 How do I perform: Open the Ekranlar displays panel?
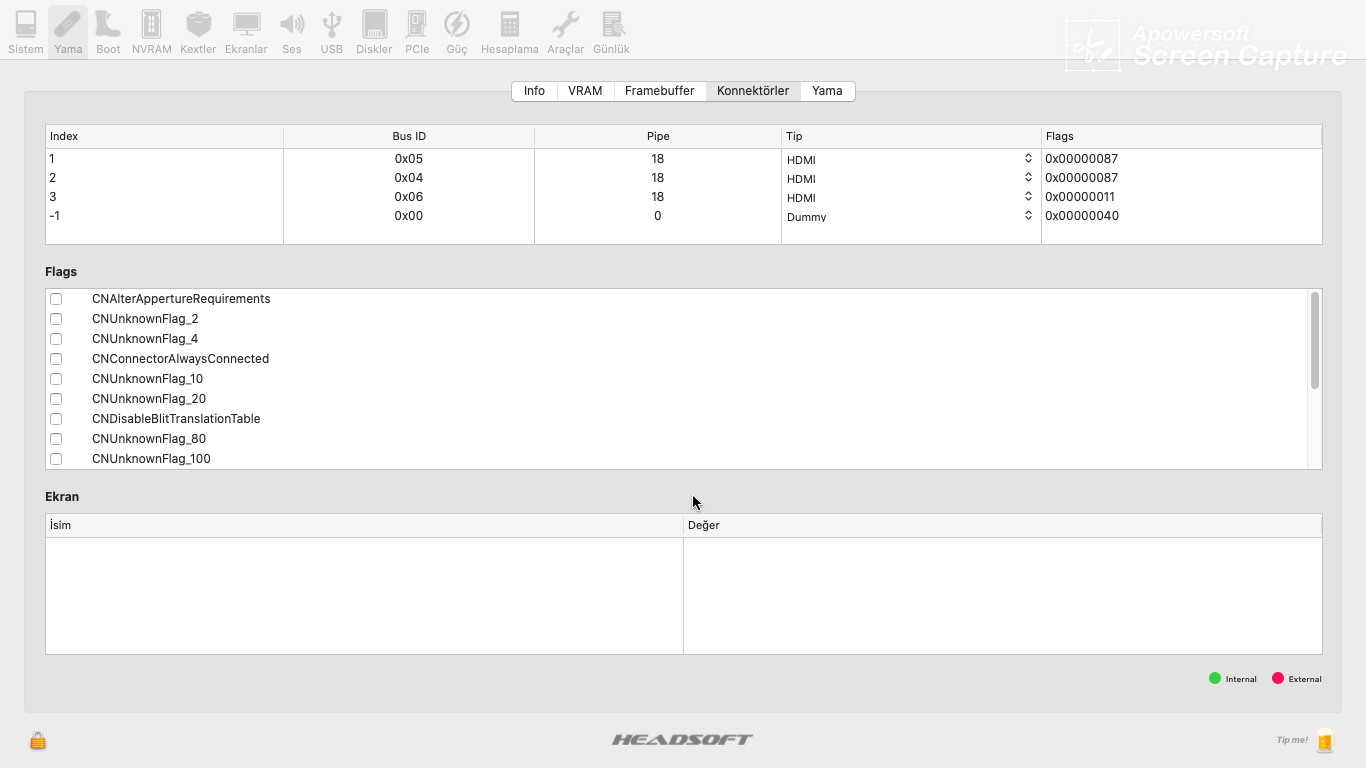(246, 30)
